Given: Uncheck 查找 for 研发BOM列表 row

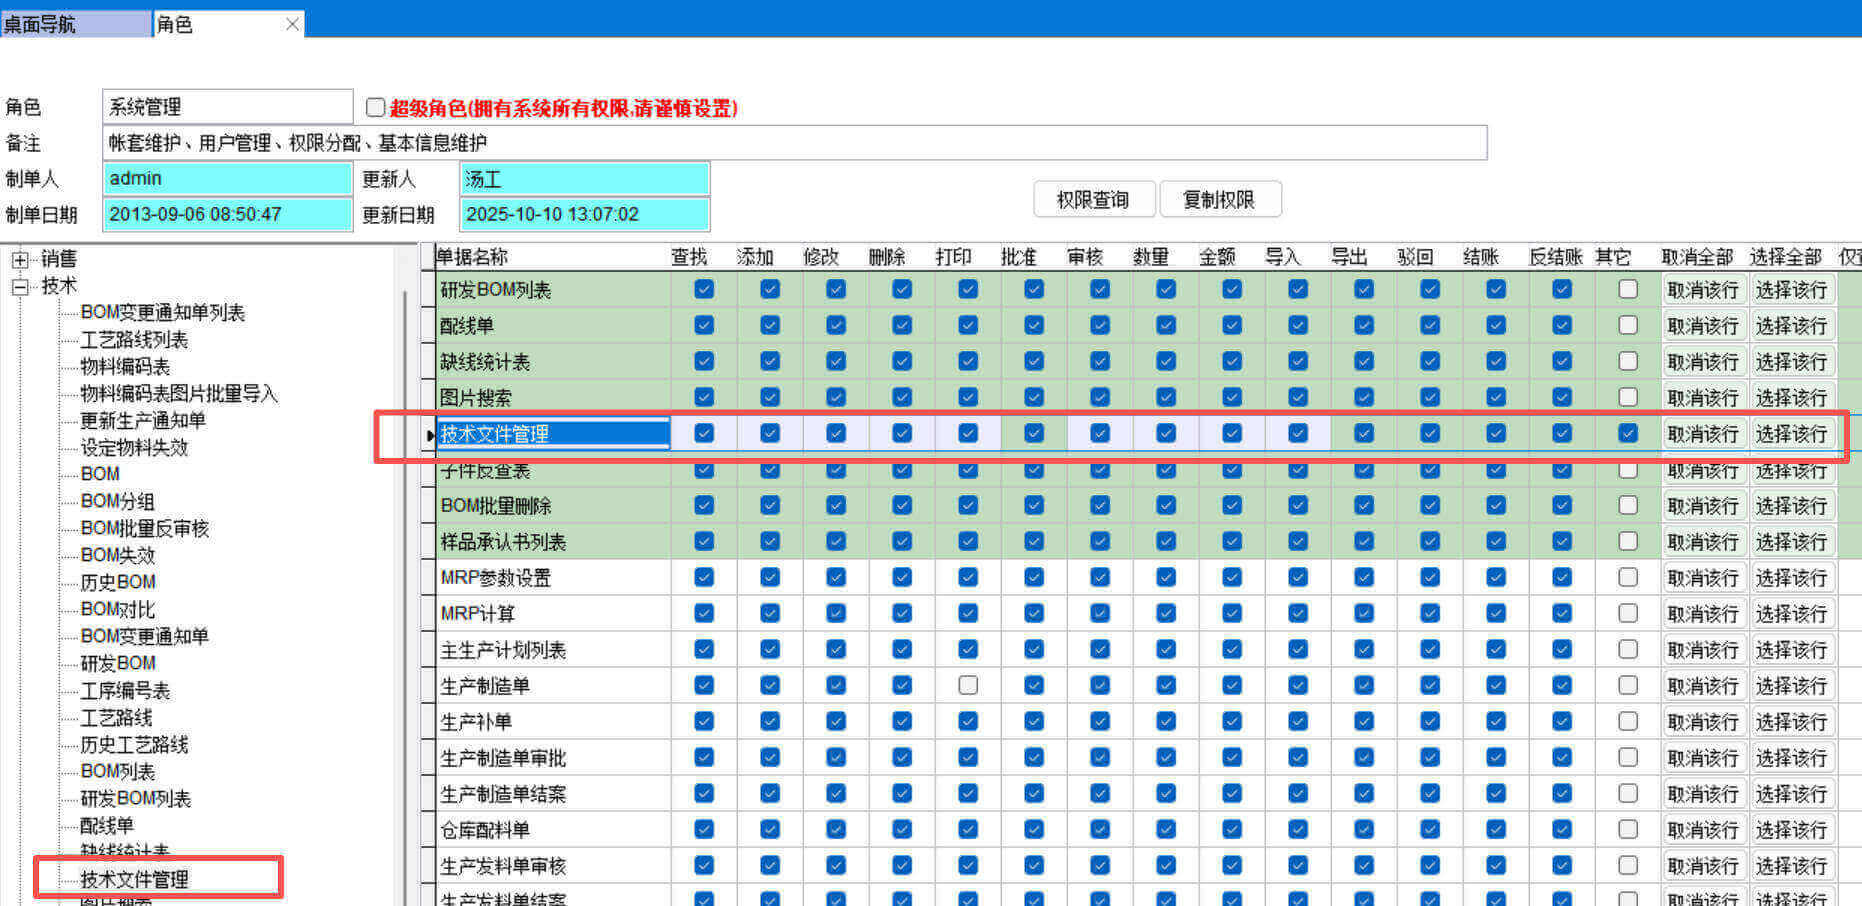Looking at the screenshot, I should (x=704, y=289).
